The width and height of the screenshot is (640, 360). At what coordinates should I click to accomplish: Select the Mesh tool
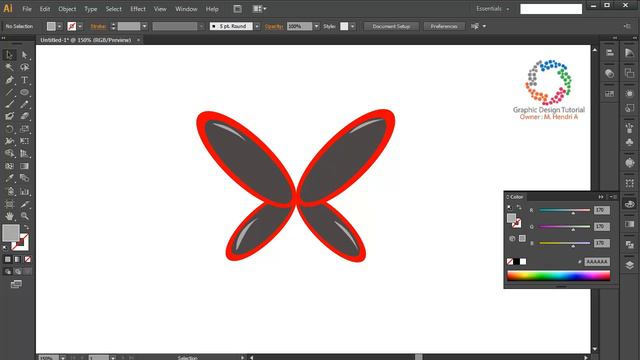9,166
